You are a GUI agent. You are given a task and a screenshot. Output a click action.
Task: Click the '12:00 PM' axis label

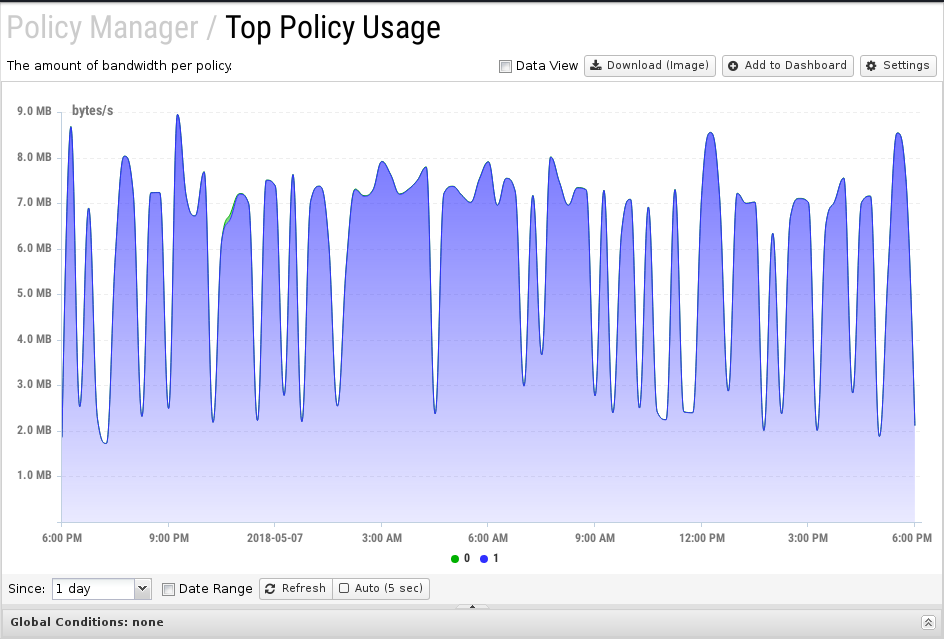click(x=701, y=538)
